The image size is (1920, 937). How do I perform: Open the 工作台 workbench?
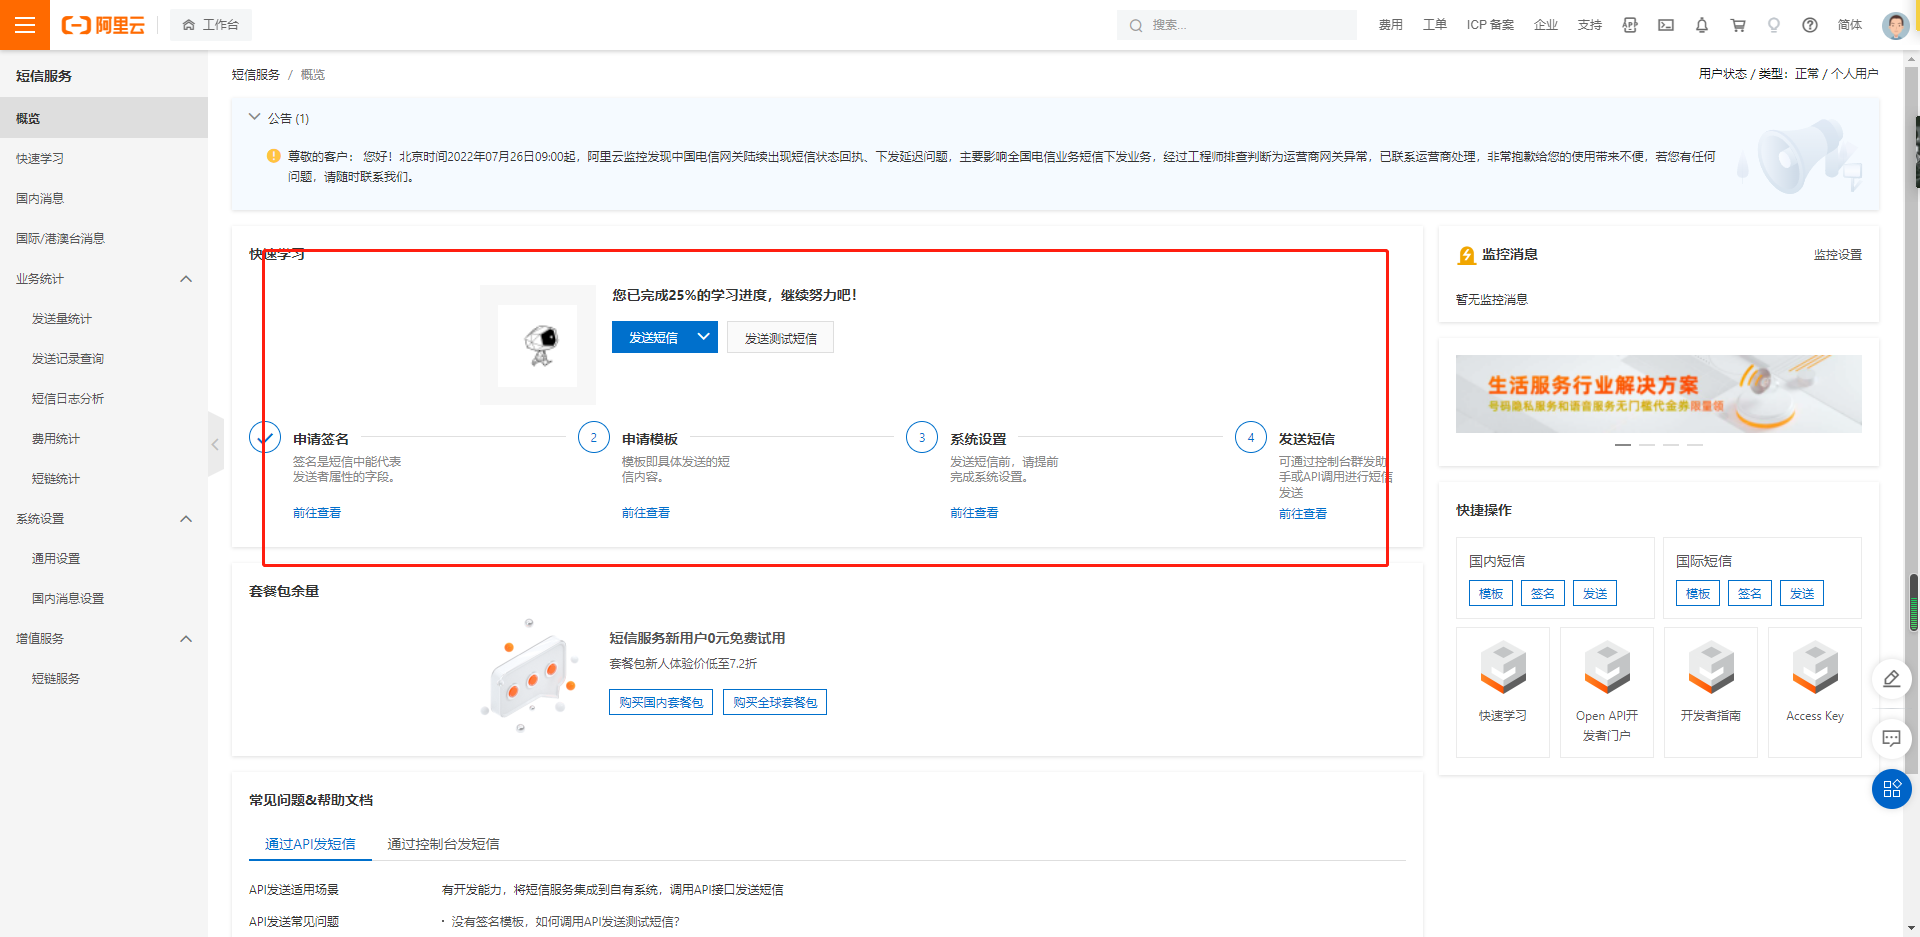click(x=211, y=25)
